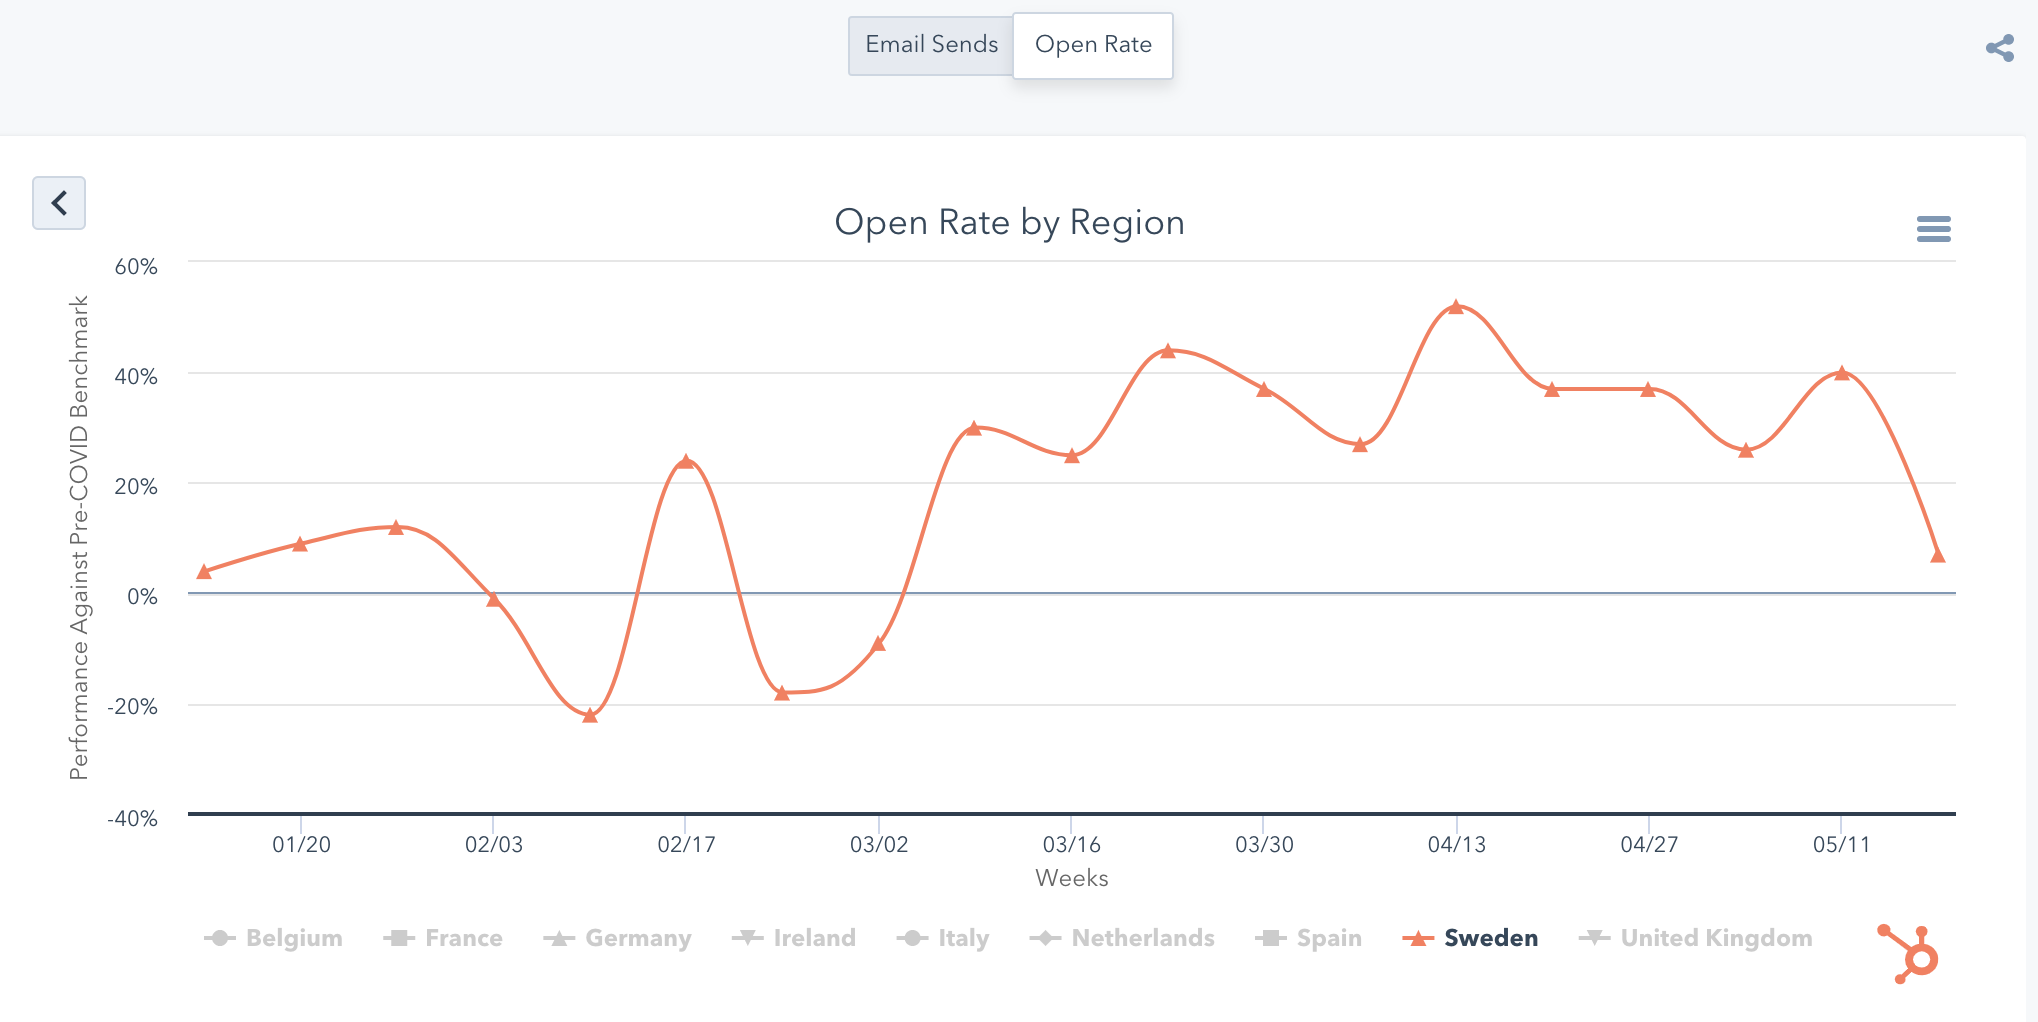Select the Open Rate tab
2038x1022 pixels.
[1093, 45]
